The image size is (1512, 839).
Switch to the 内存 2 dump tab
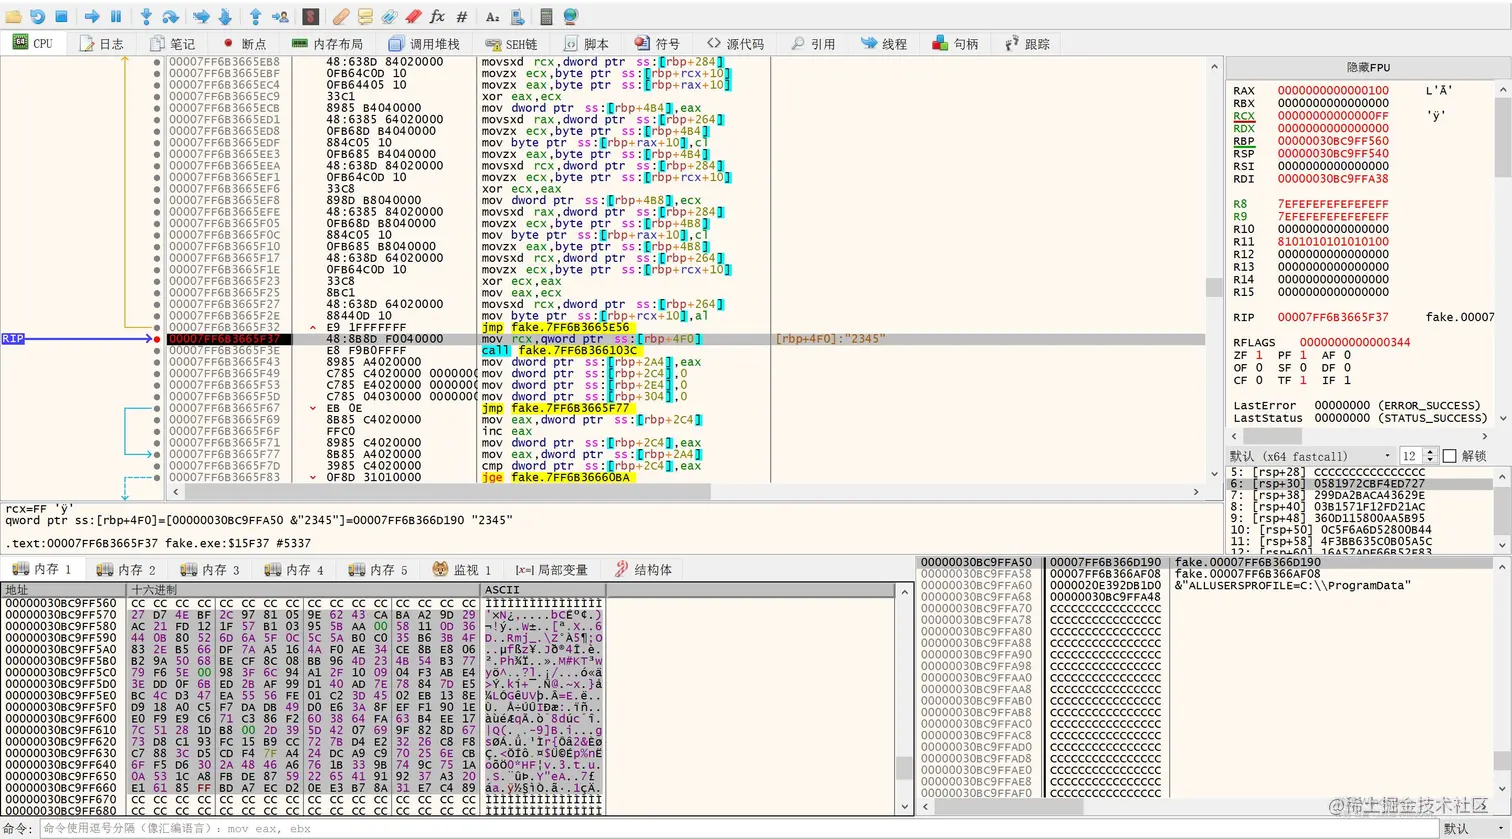point(126,569)
